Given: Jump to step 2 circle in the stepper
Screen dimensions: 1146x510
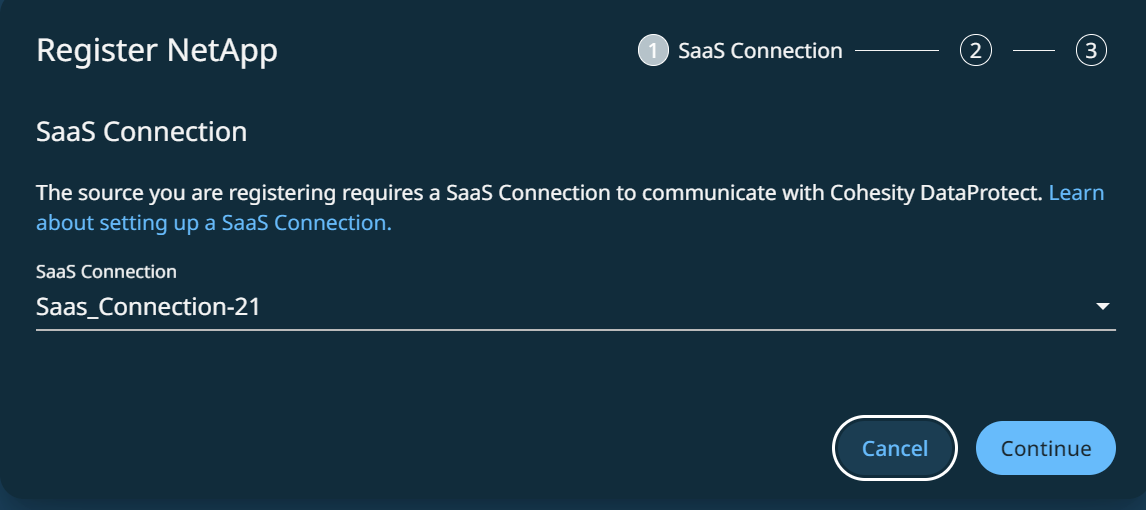Looking at the screenshot, I should (975, 50).
